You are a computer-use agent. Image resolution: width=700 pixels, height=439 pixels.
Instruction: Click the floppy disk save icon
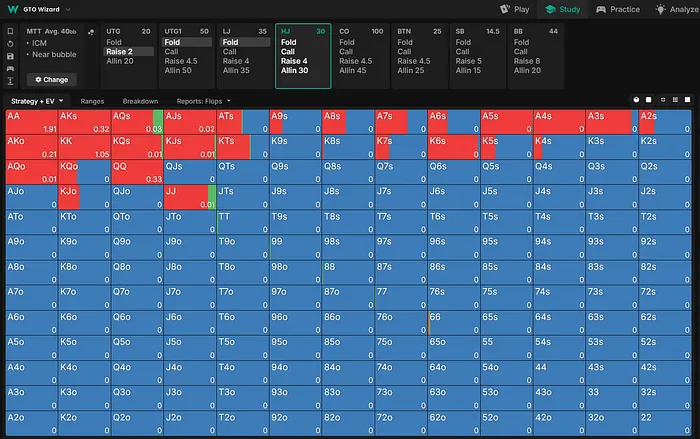click(x=9, y=56)
